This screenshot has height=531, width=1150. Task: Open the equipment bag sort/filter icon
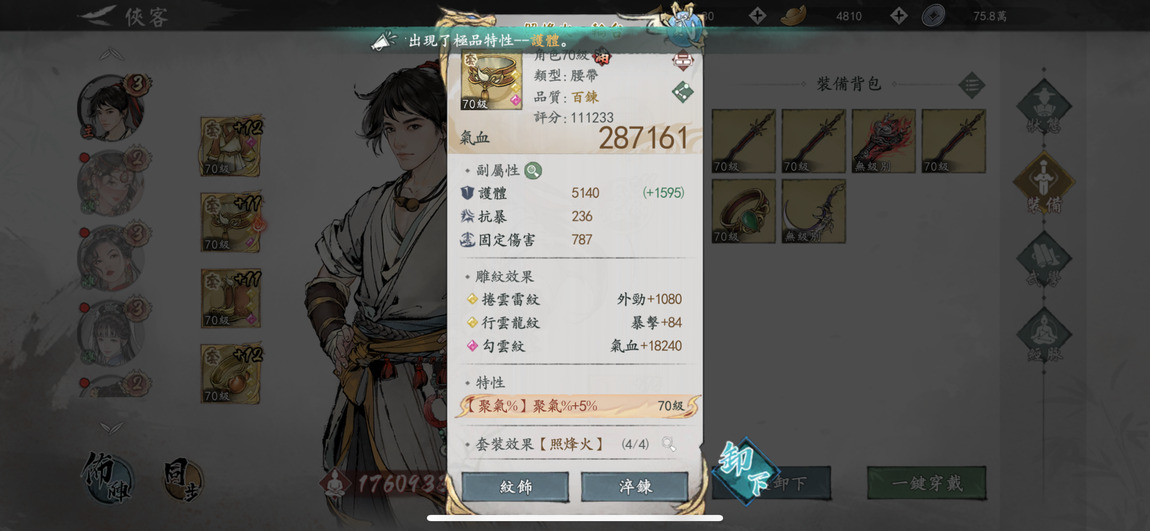972,84
